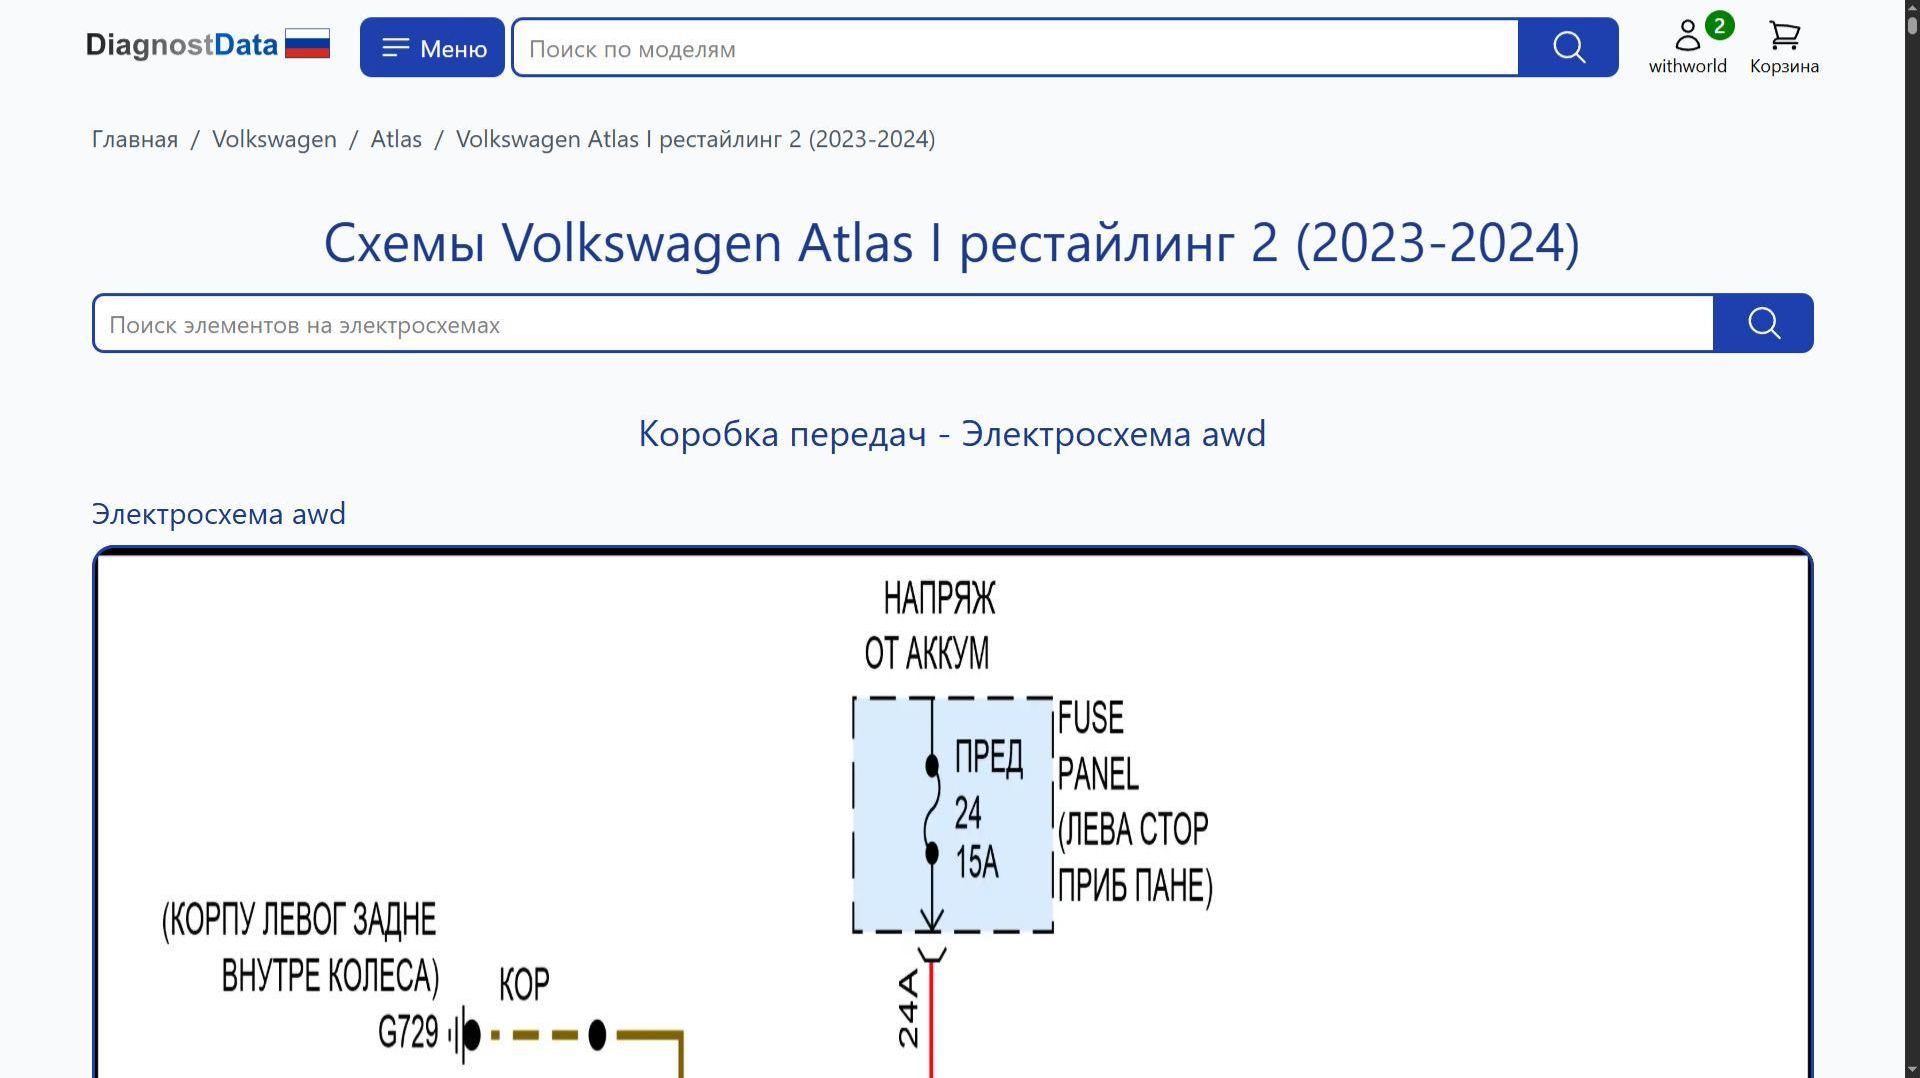Open Atlas breadcrumb link
Image resolution: width=1920 pixels, height=1078 pixels.
click(x=396, y=139)
